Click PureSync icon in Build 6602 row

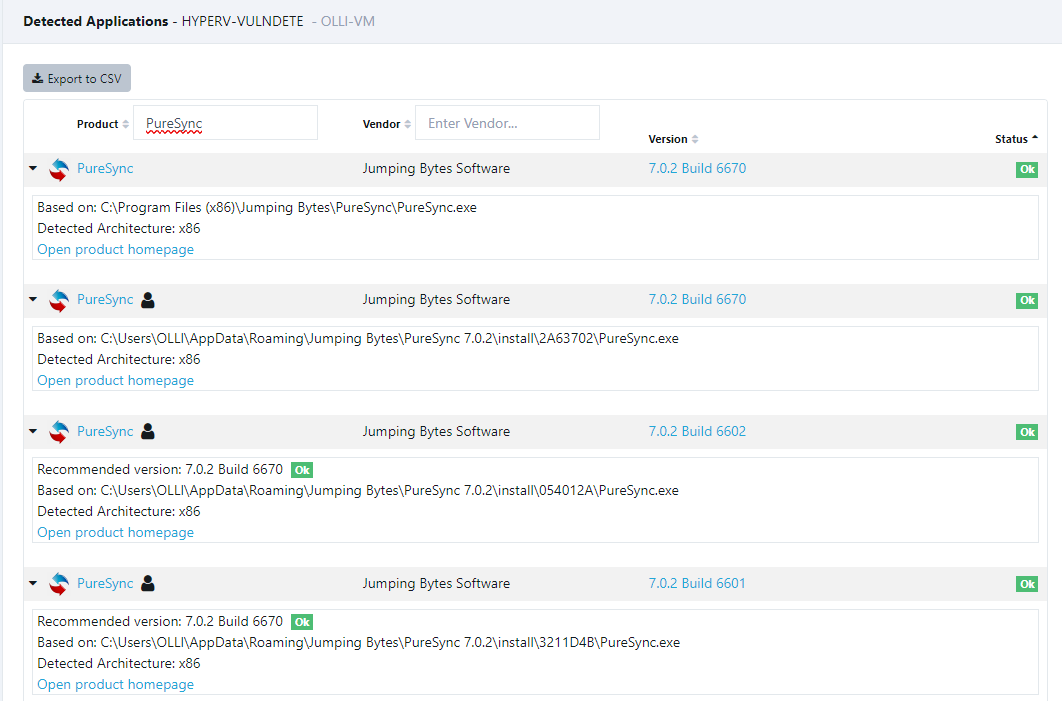pyautogui.click(x=59, y=432)
